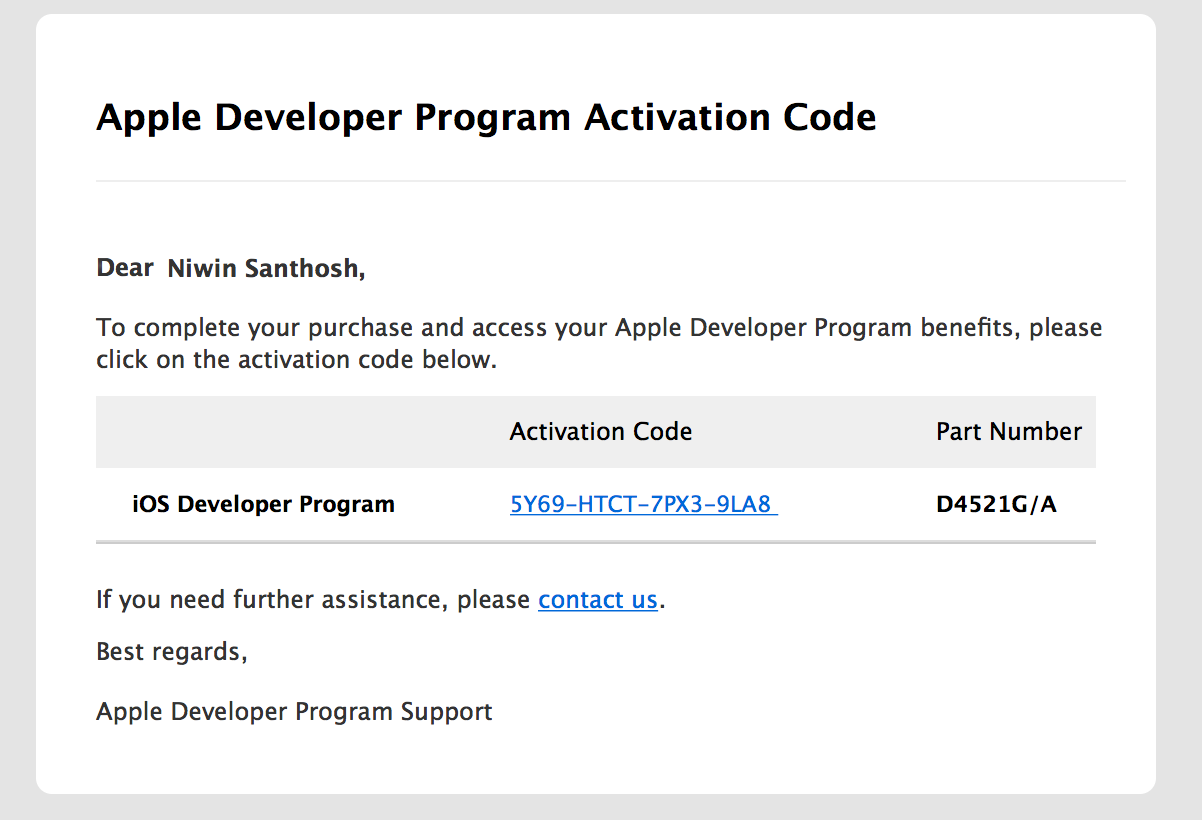Open the "contact us" link
1202x820 pixels.
[x=597, y=600]
